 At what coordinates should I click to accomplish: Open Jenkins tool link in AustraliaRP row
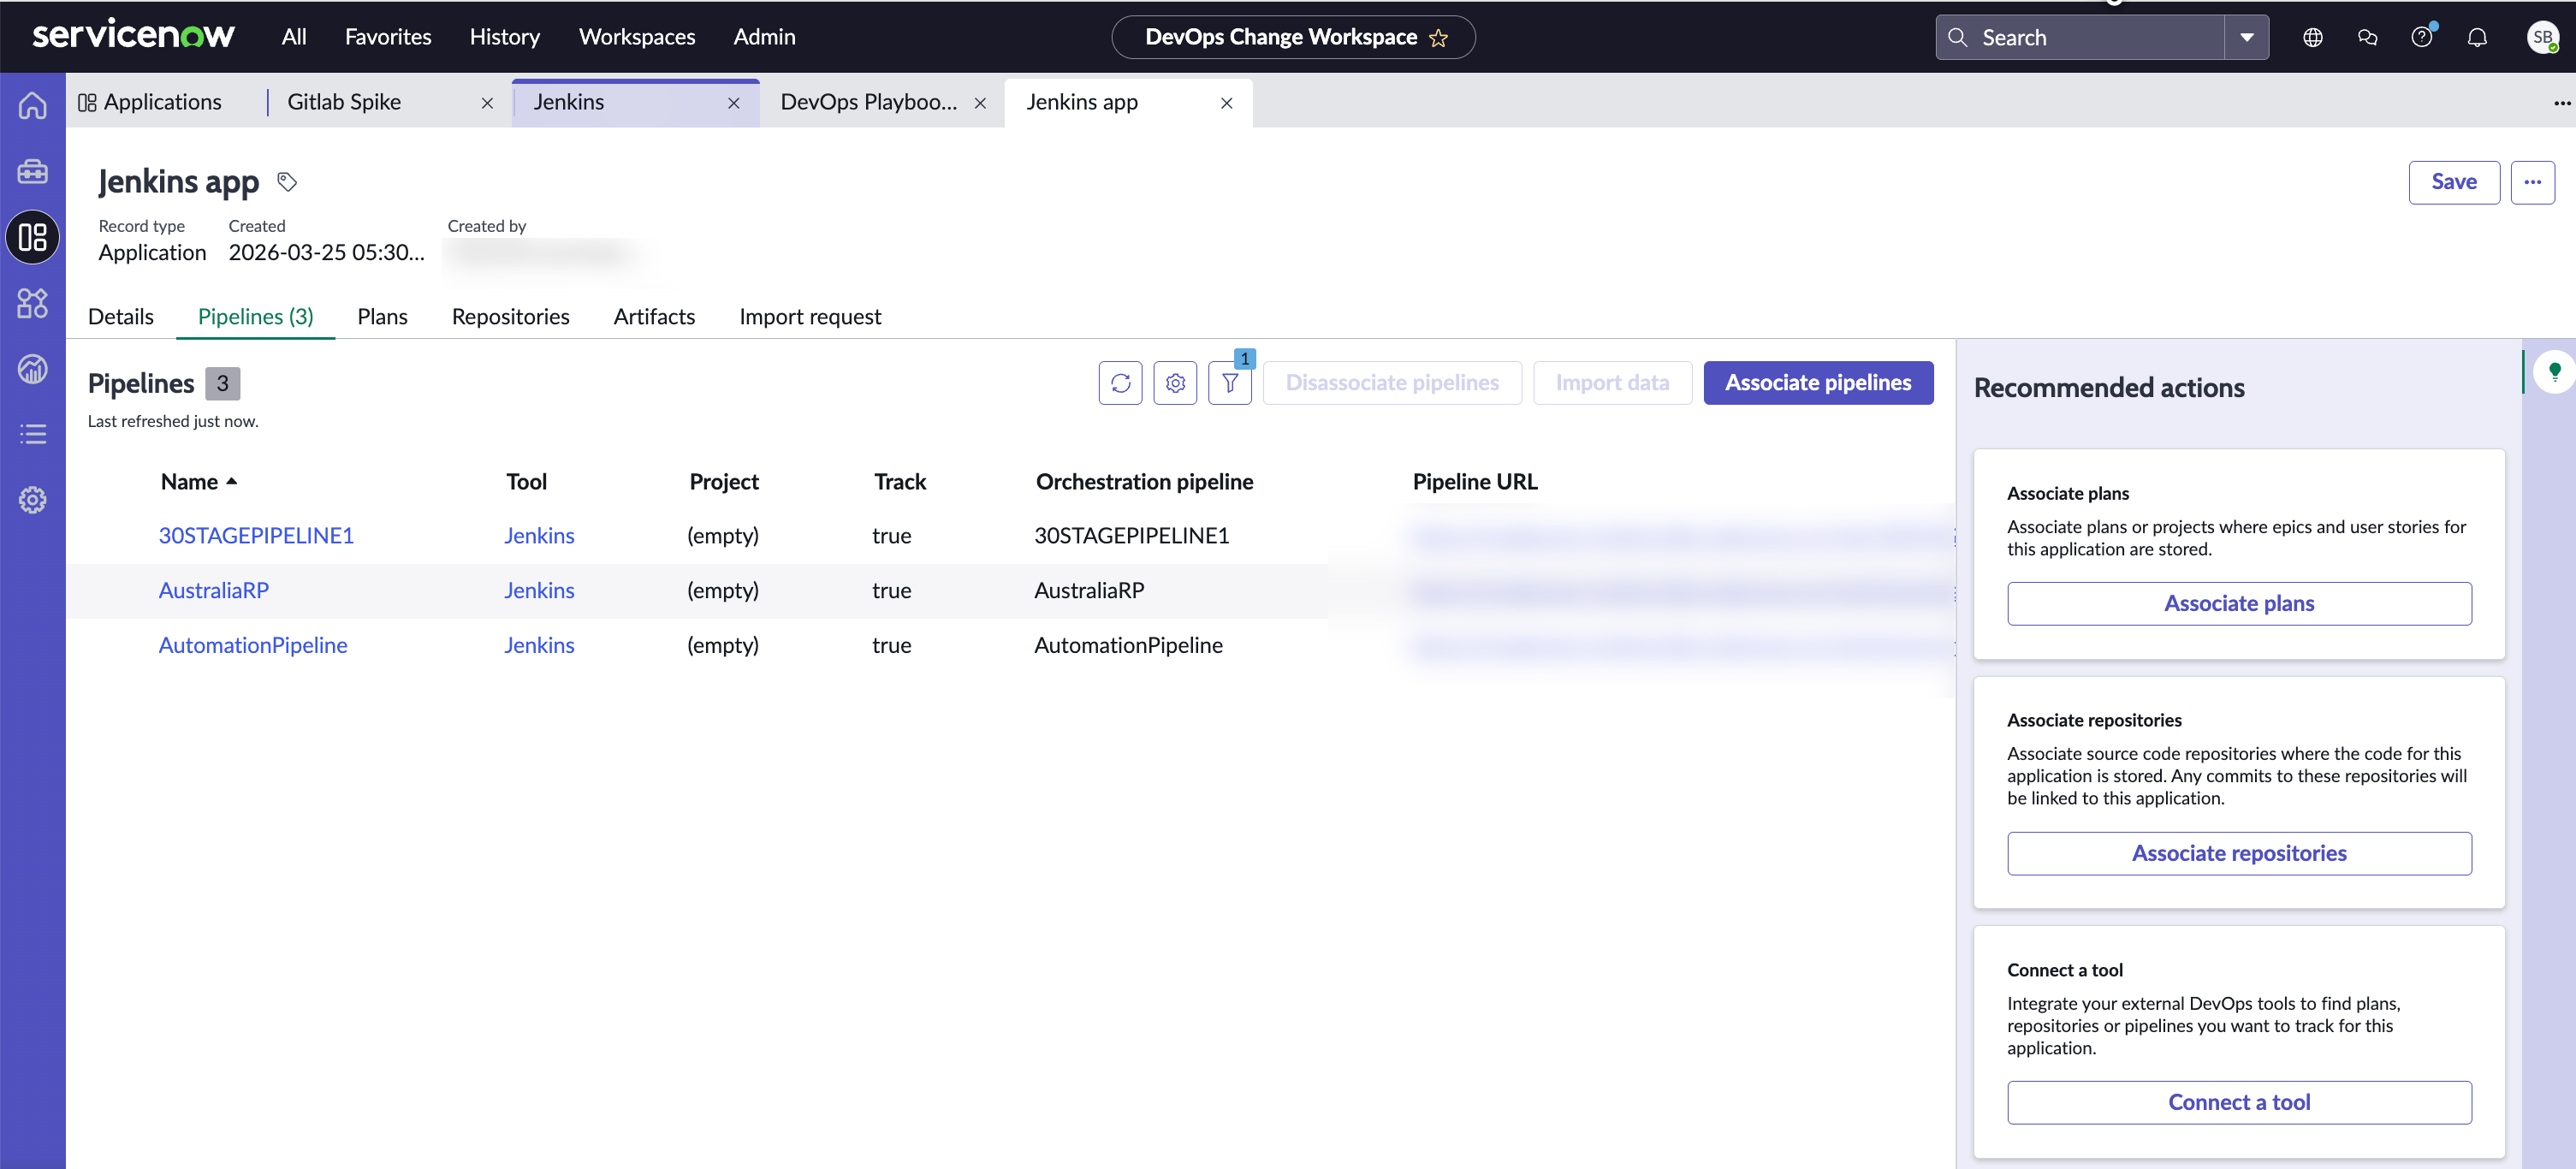coord(539,591)
